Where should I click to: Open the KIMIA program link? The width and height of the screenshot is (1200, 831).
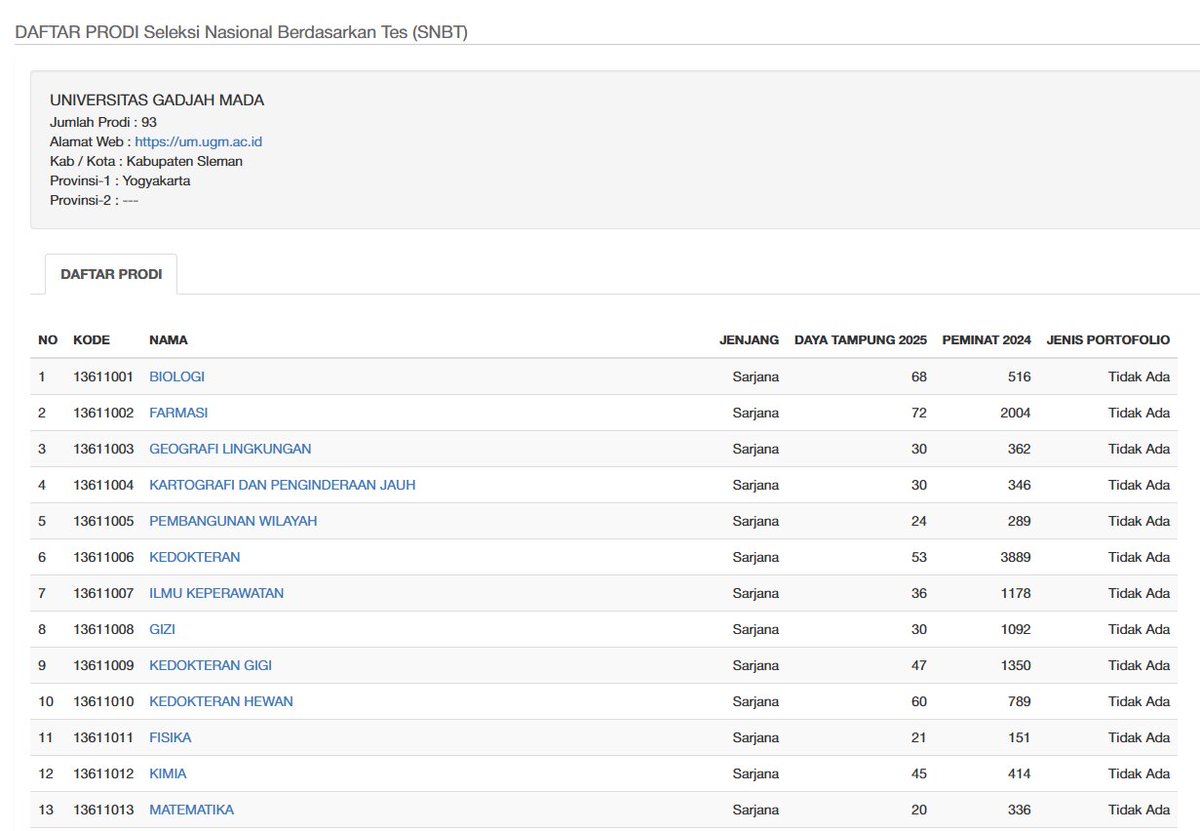168,773
